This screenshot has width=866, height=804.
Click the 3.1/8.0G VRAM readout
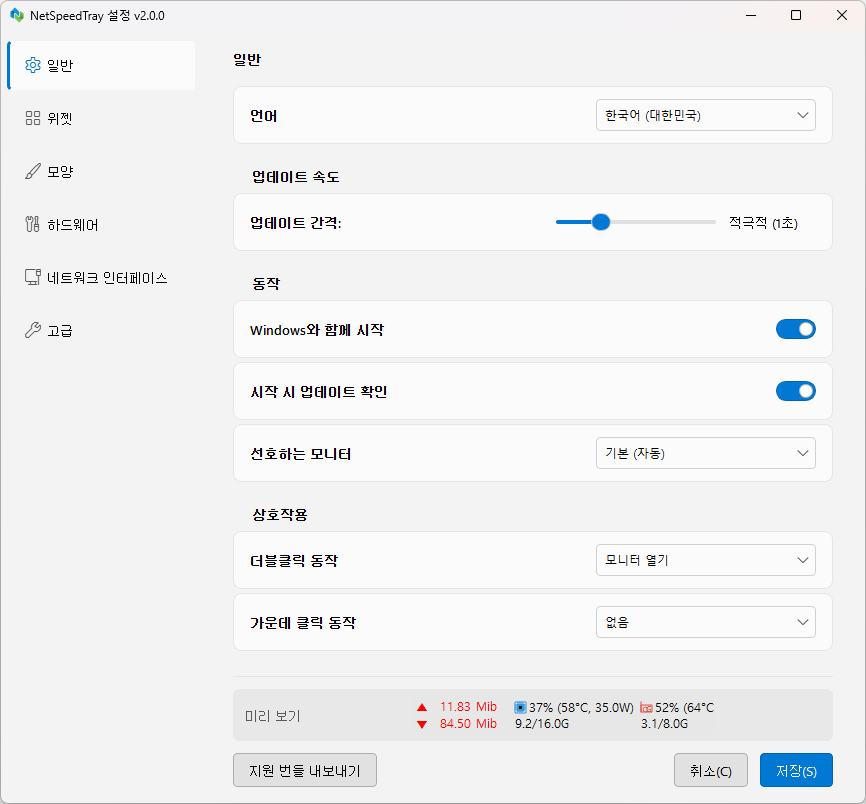tap(664, 724)
